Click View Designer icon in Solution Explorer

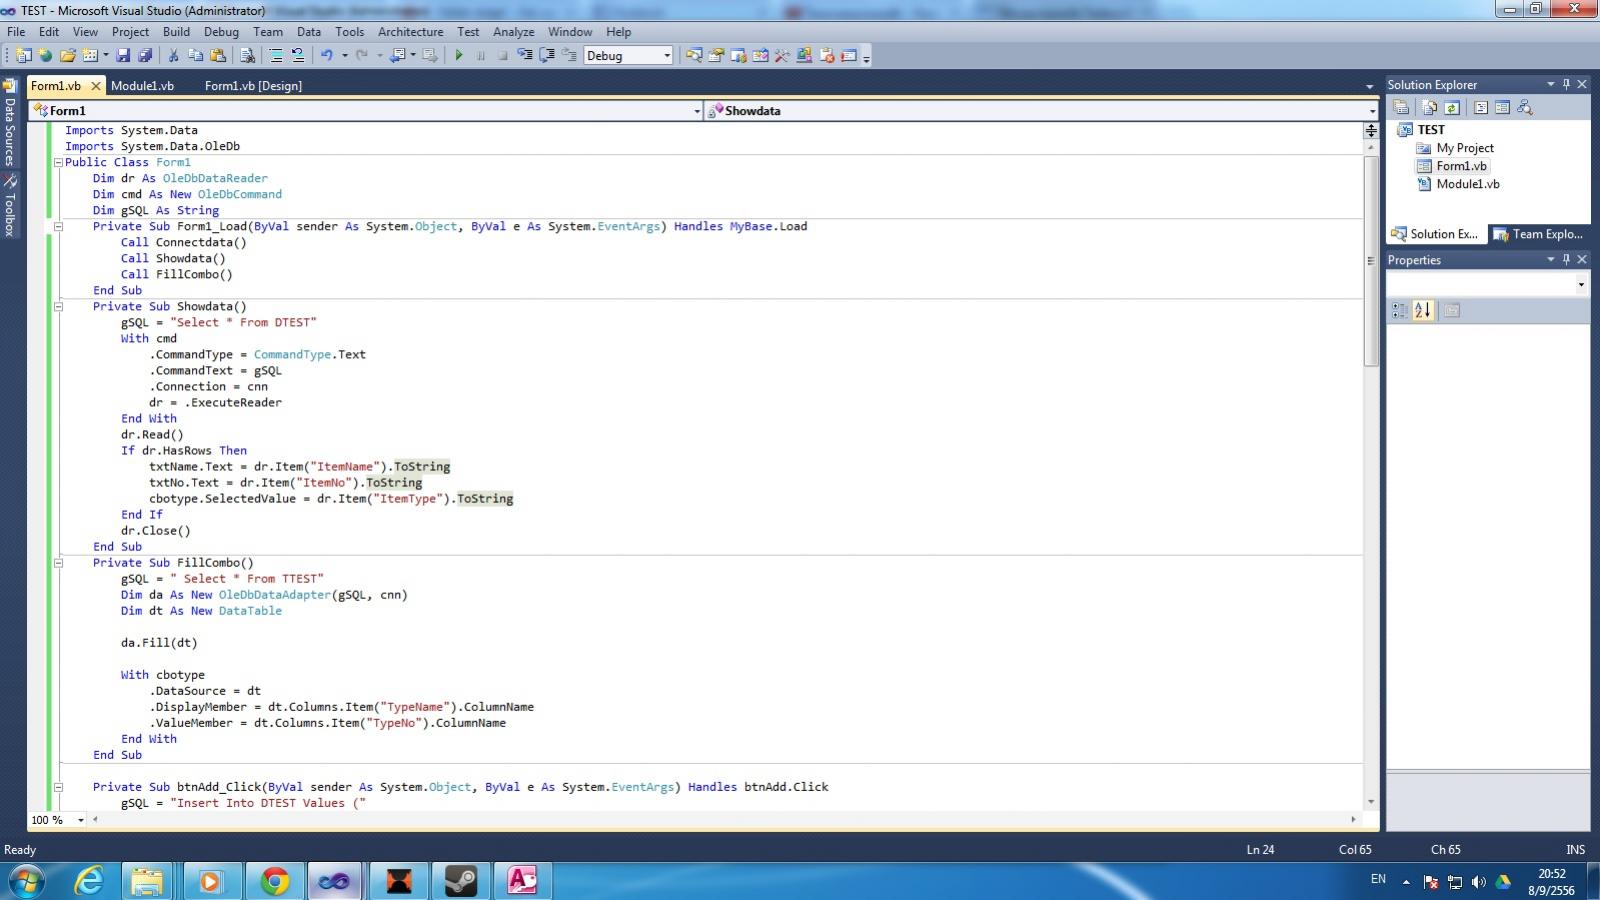pos(1502,107)
